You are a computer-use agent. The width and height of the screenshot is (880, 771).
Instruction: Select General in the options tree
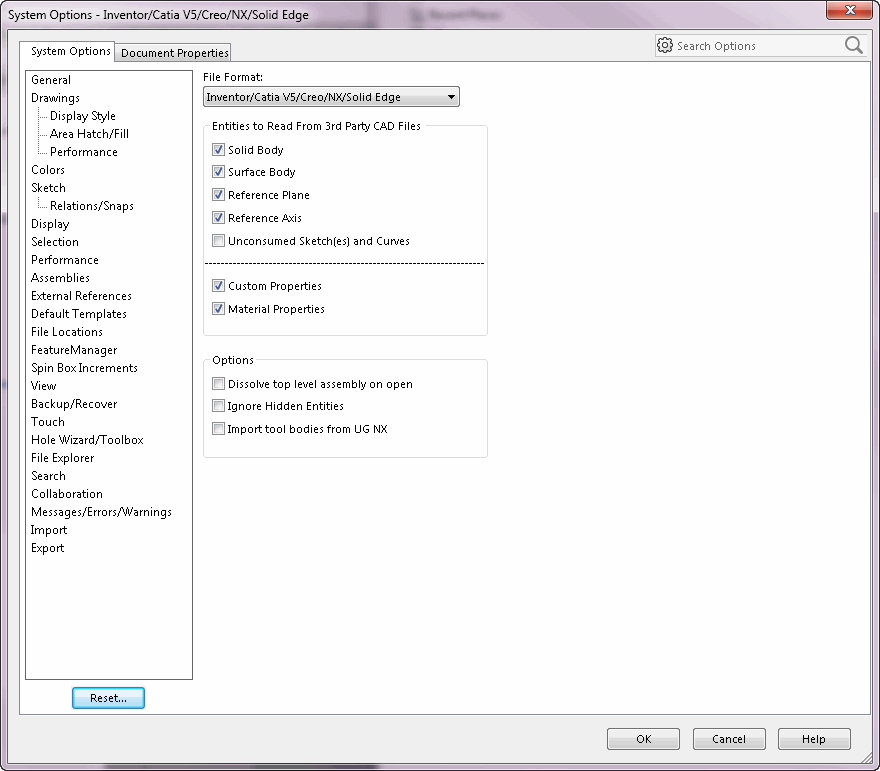click(x=51, y=80)
